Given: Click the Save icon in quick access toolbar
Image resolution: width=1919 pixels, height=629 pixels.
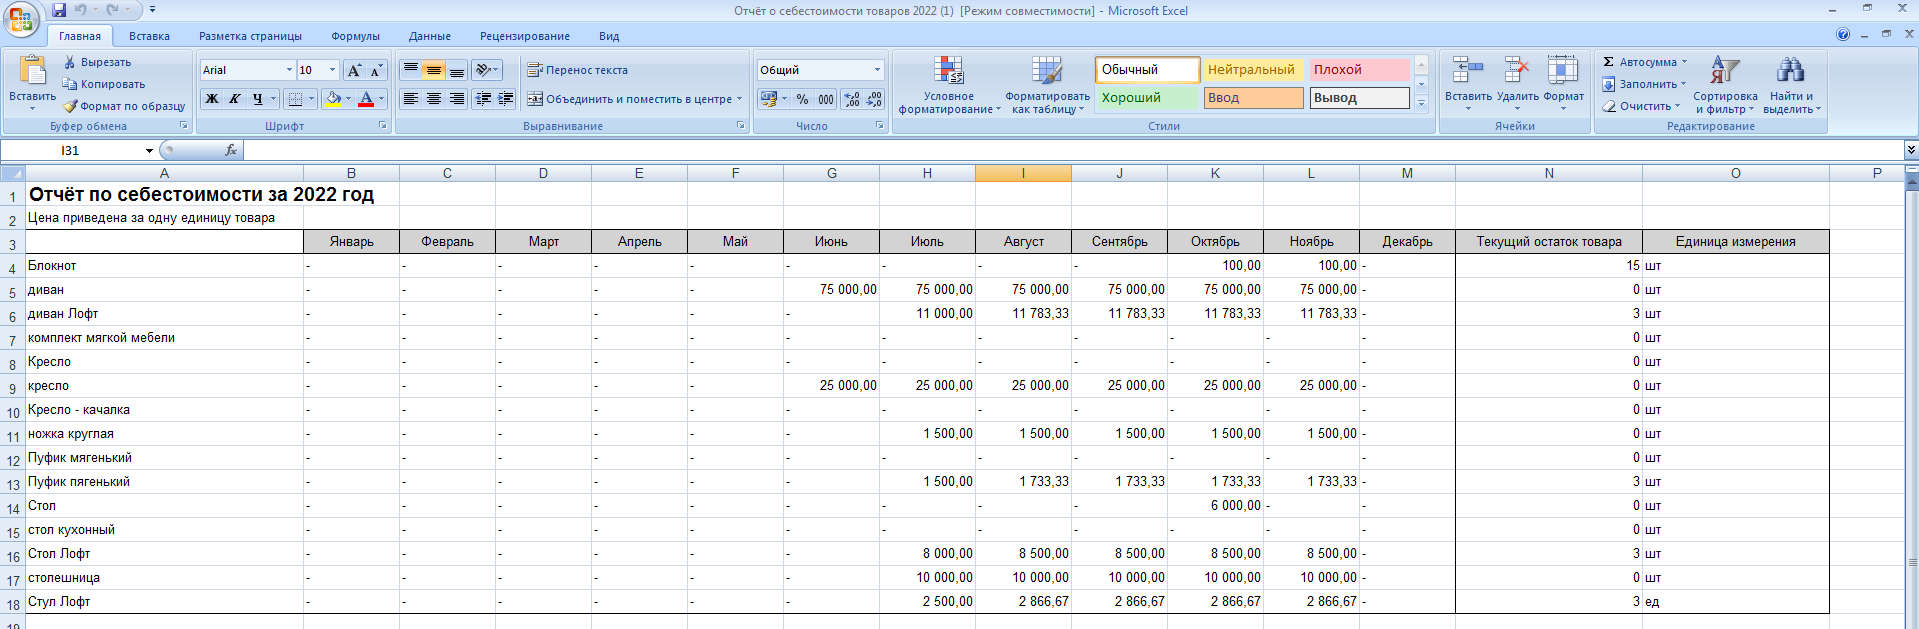Looking at the screenshot, I should coord(59,10).
